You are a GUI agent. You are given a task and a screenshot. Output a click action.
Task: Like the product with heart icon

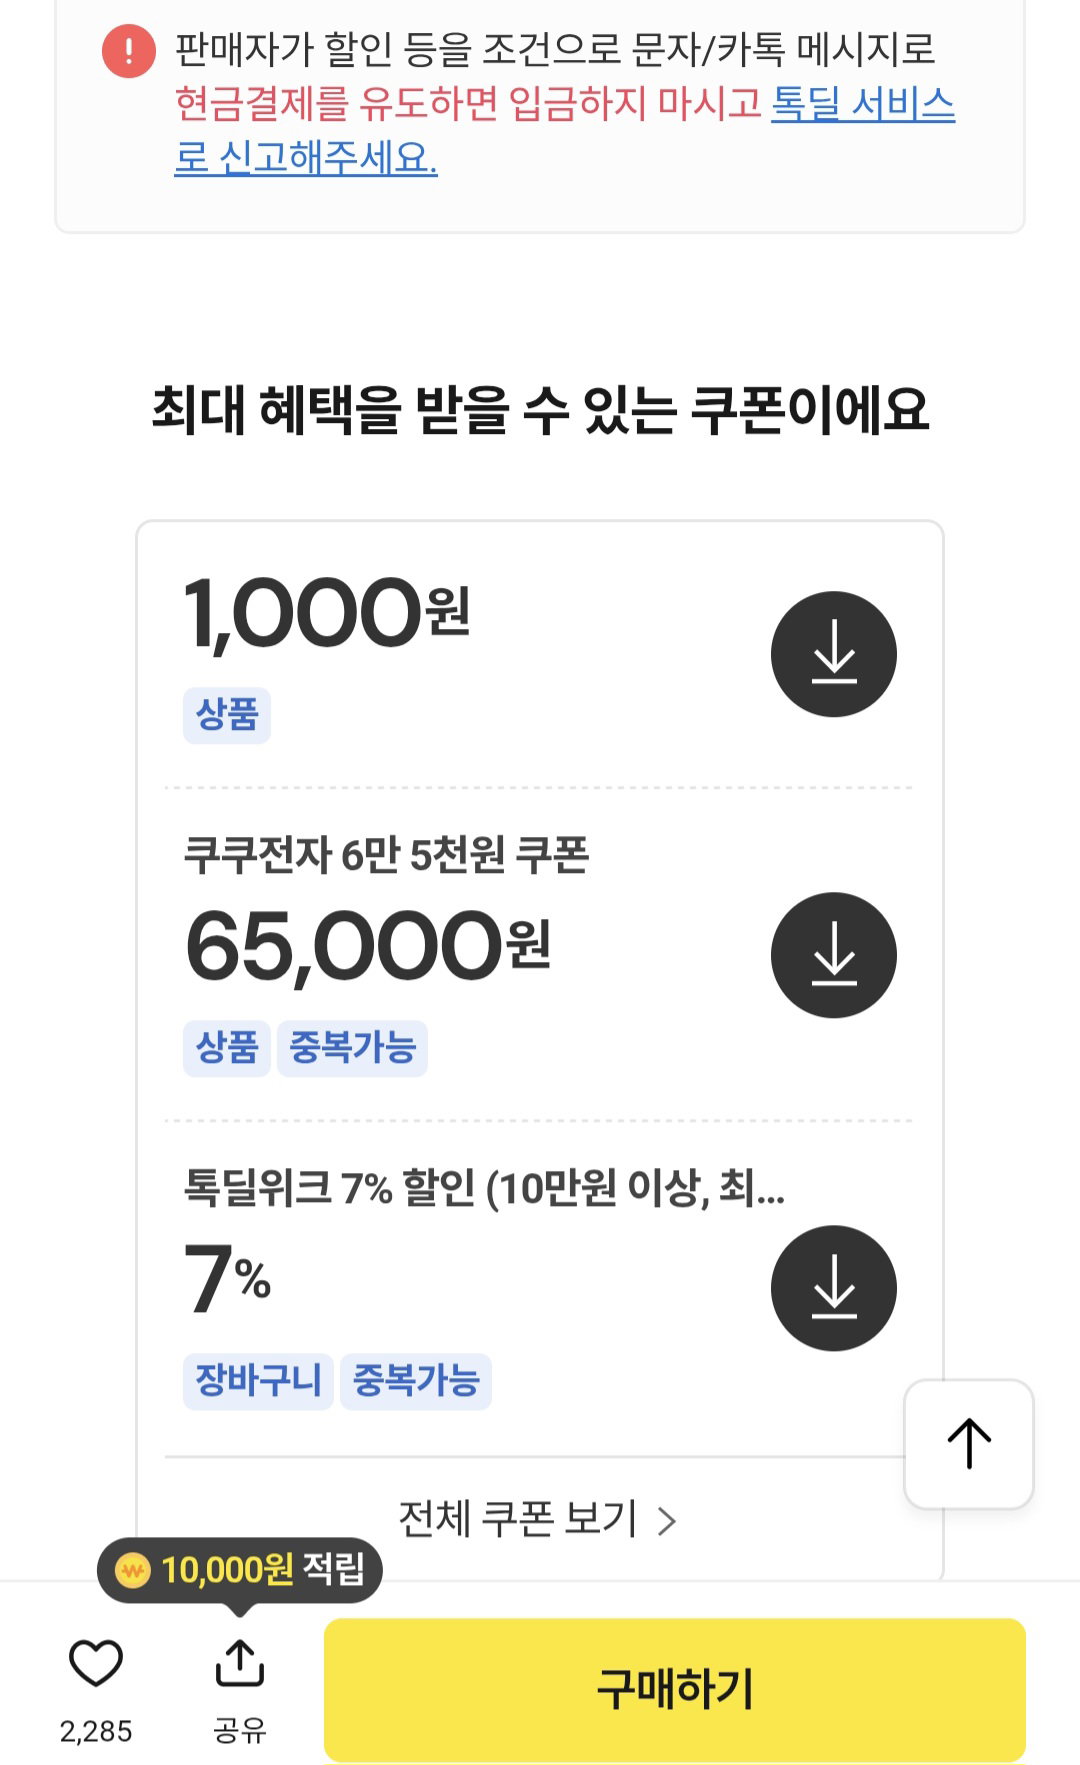pos(96,1663)
